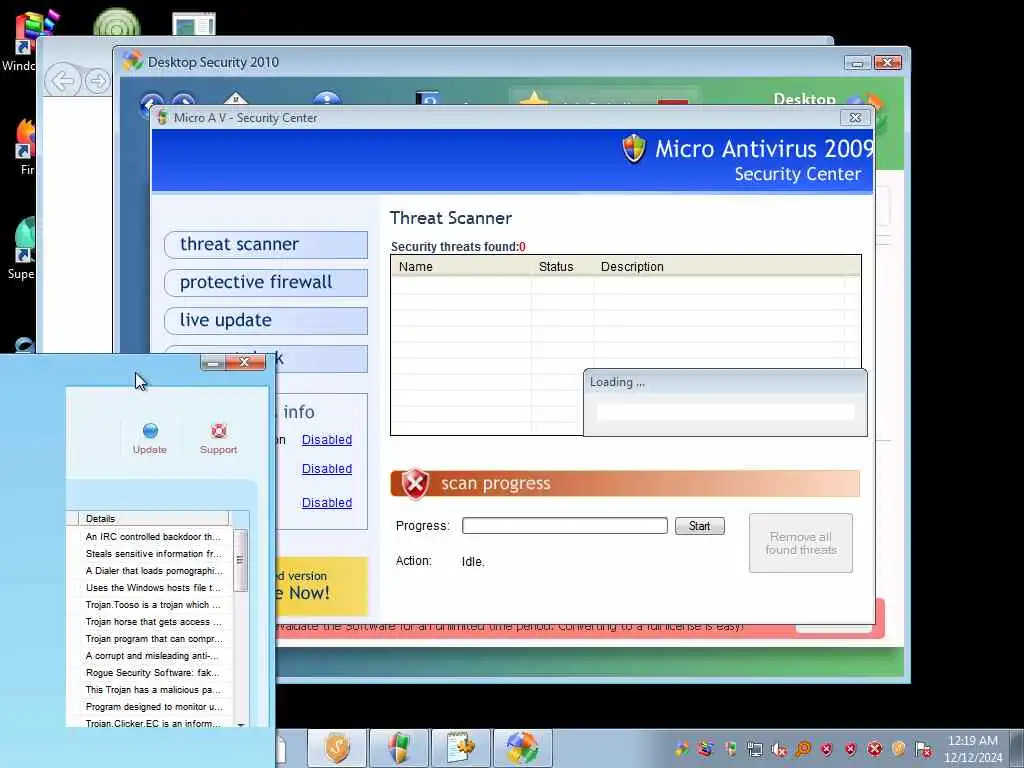Viewport: 1024px width, 768px height.
Task: Click Remove all found threats button
Action: pyautogui.click(x=801, y=543)
